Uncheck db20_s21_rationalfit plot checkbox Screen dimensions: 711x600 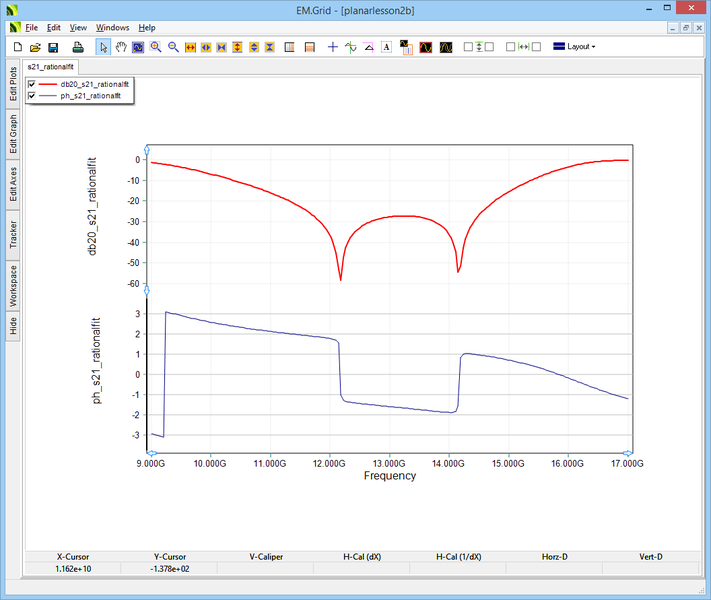tap(32, 84)
